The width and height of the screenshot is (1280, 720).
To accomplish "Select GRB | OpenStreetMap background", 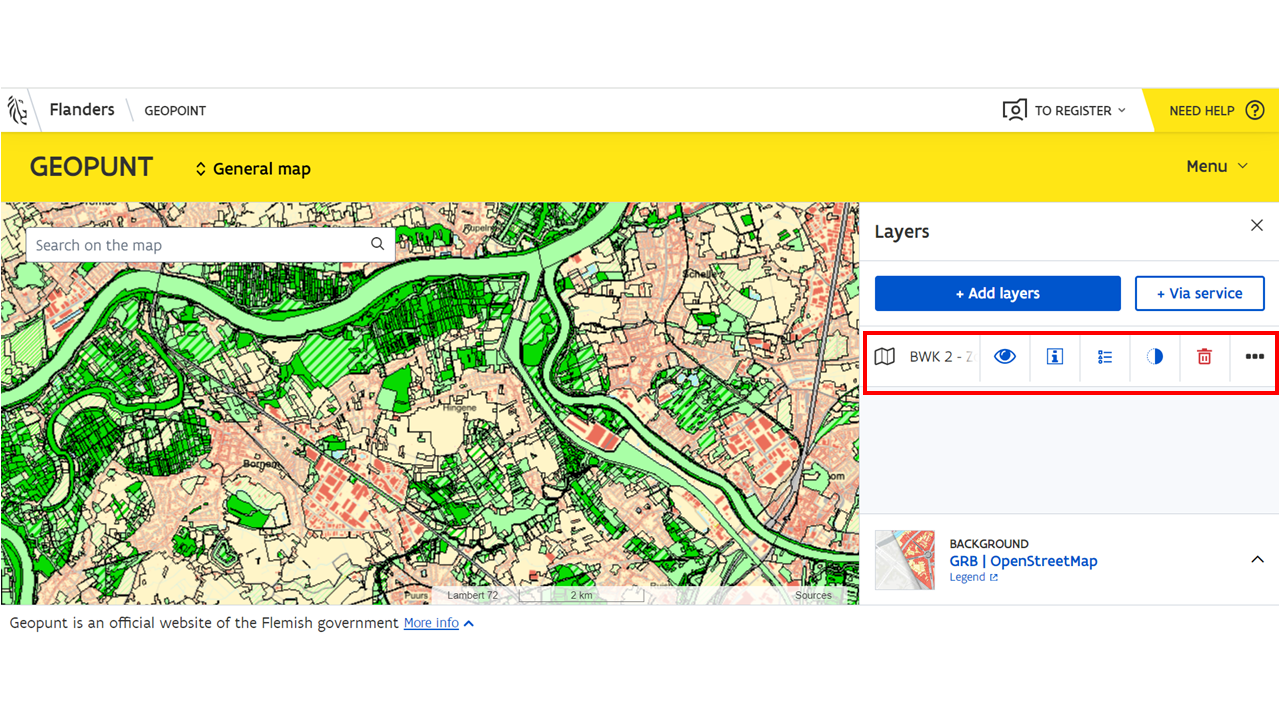I will coord(1023,561).
